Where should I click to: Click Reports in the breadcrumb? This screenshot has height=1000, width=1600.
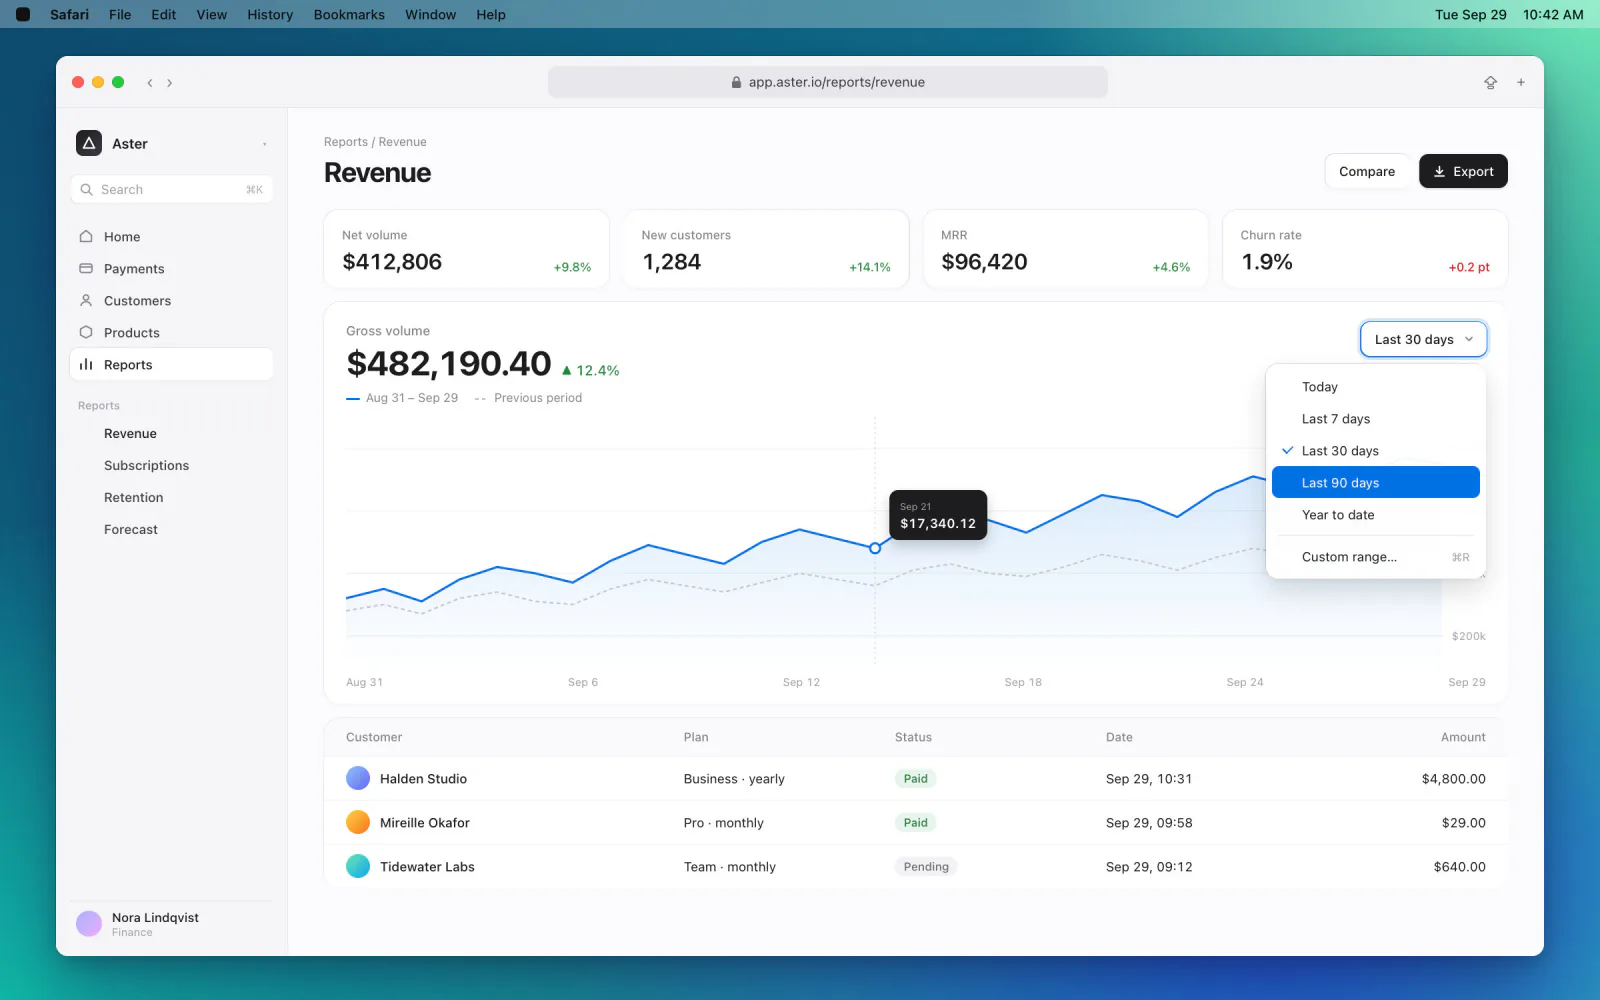[x=346, y=142]
